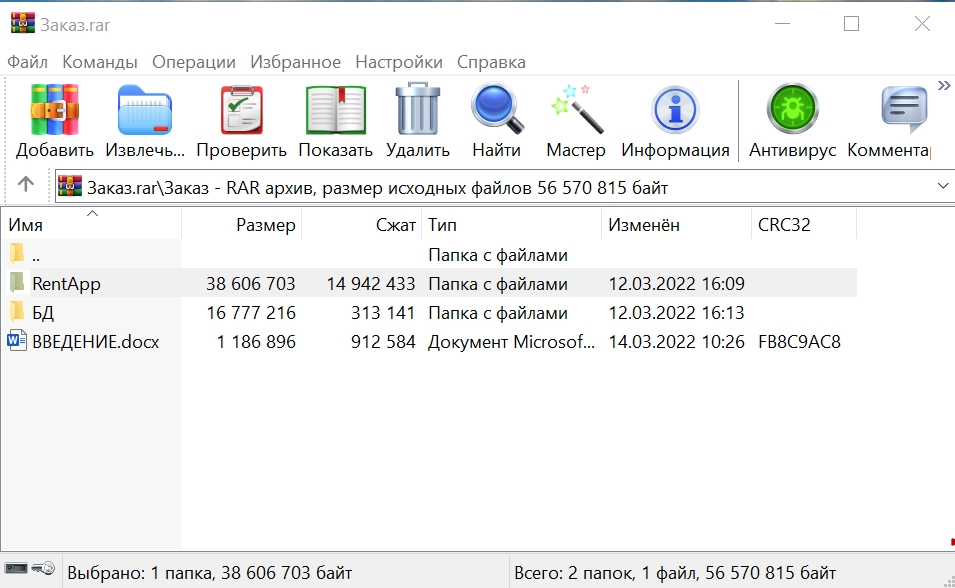Launch the Wizard (Мастер) wand icon
Image resolution: width=955 pixels, height=588 pixels.
click(576, 110)
